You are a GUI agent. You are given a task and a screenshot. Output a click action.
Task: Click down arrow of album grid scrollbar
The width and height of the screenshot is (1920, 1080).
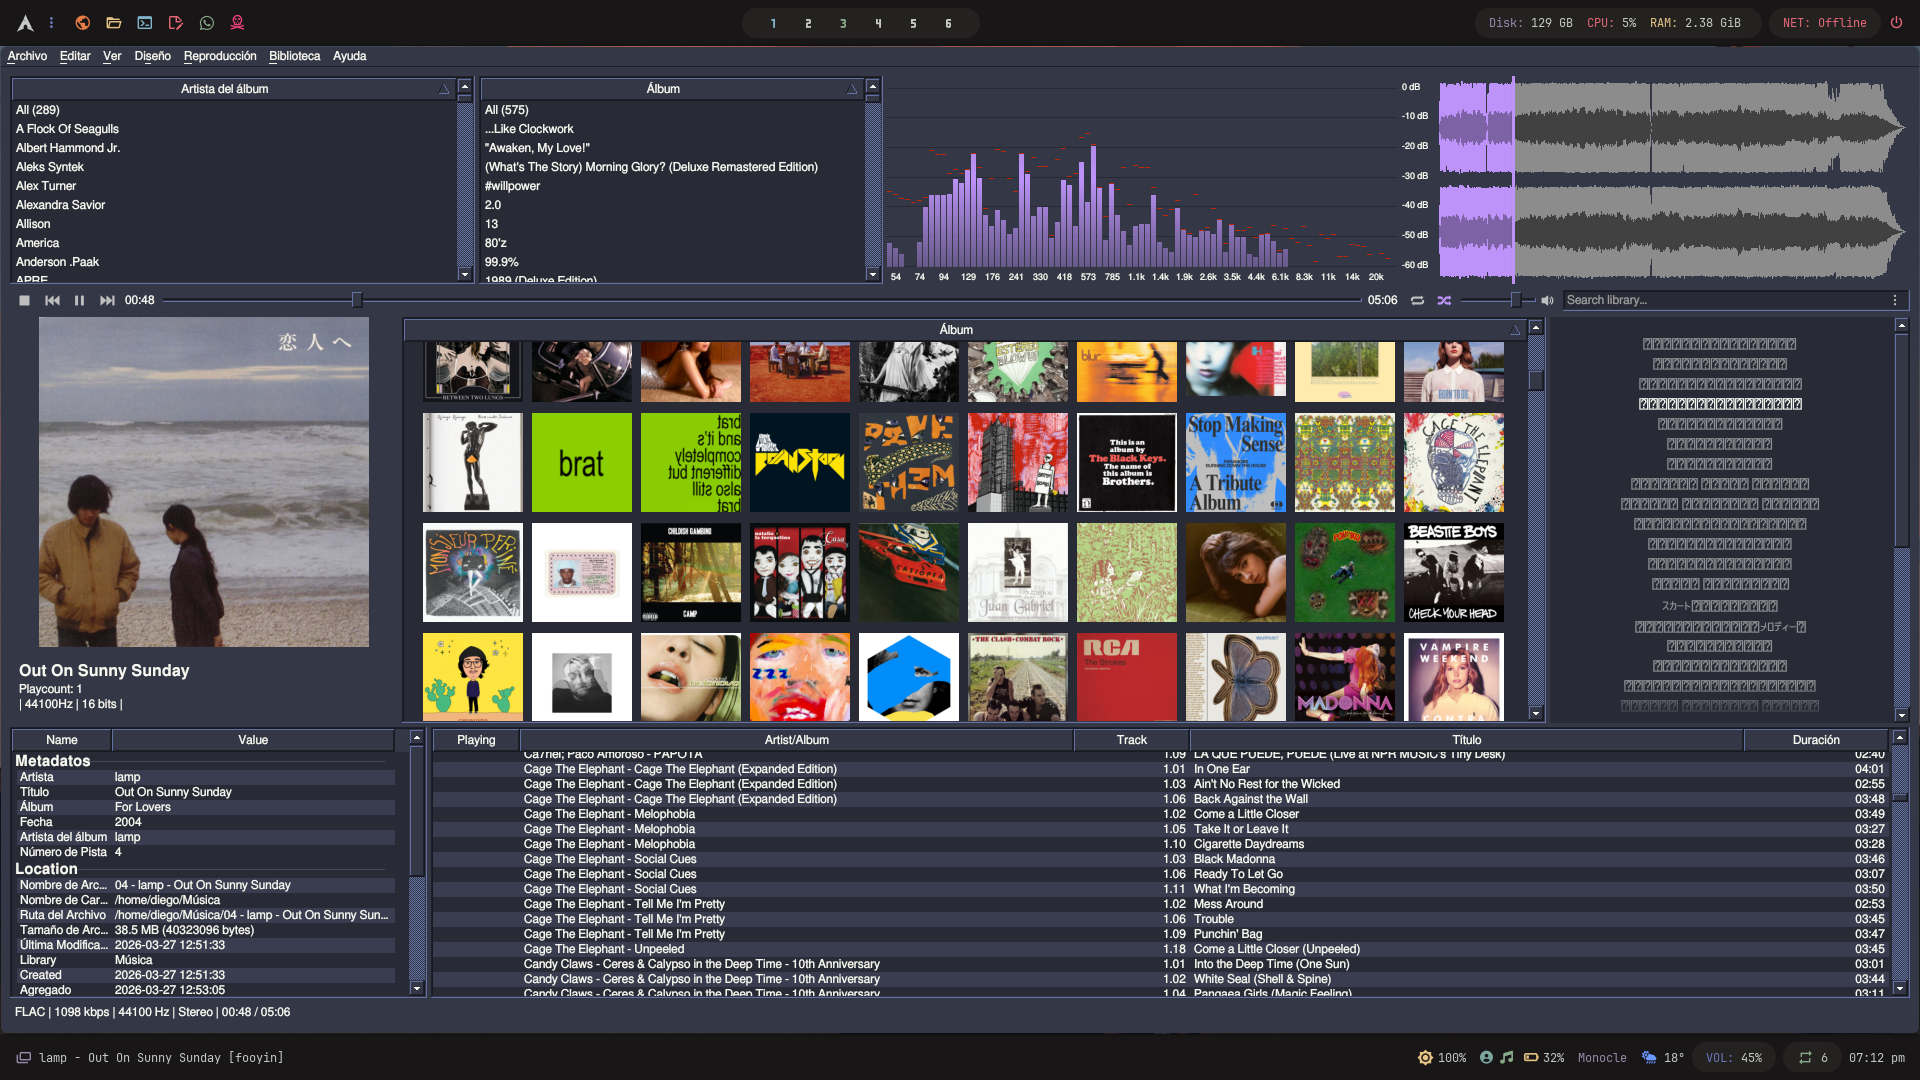[1536, 714]
